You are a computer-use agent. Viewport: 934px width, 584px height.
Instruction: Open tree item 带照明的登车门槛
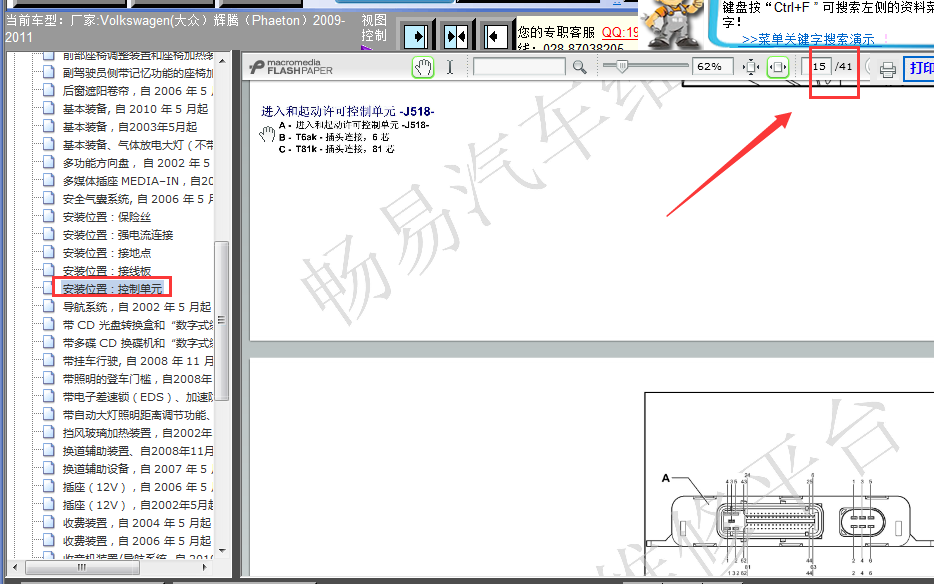(138, 378)
